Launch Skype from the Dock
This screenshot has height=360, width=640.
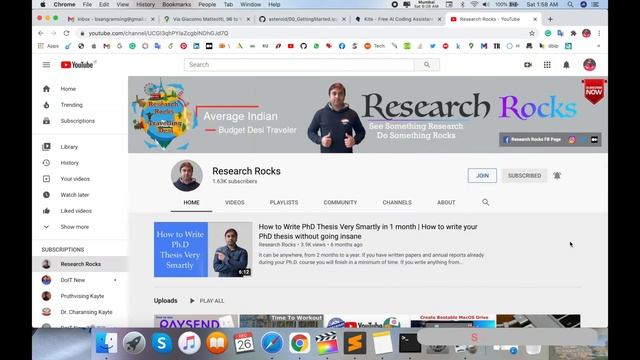[162, 342]
